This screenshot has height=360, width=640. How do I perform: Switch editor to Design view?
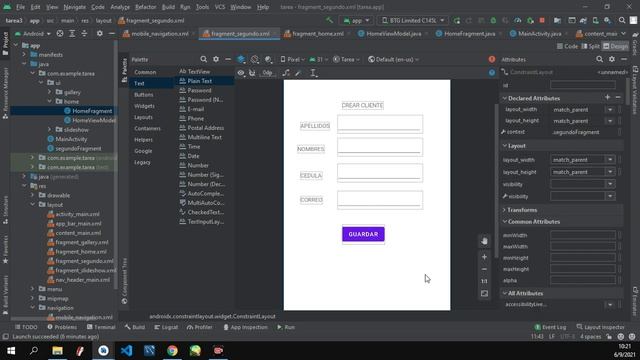pos(616,46)
